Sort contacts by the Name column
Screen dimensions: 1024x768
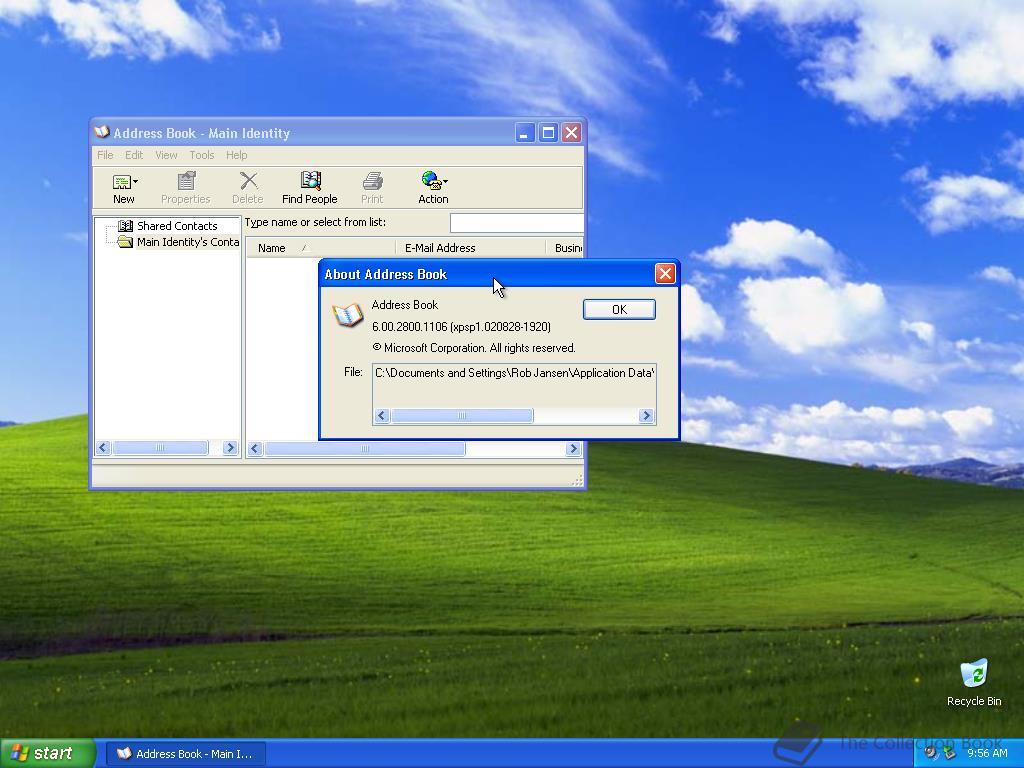click(x=321, y=248)
